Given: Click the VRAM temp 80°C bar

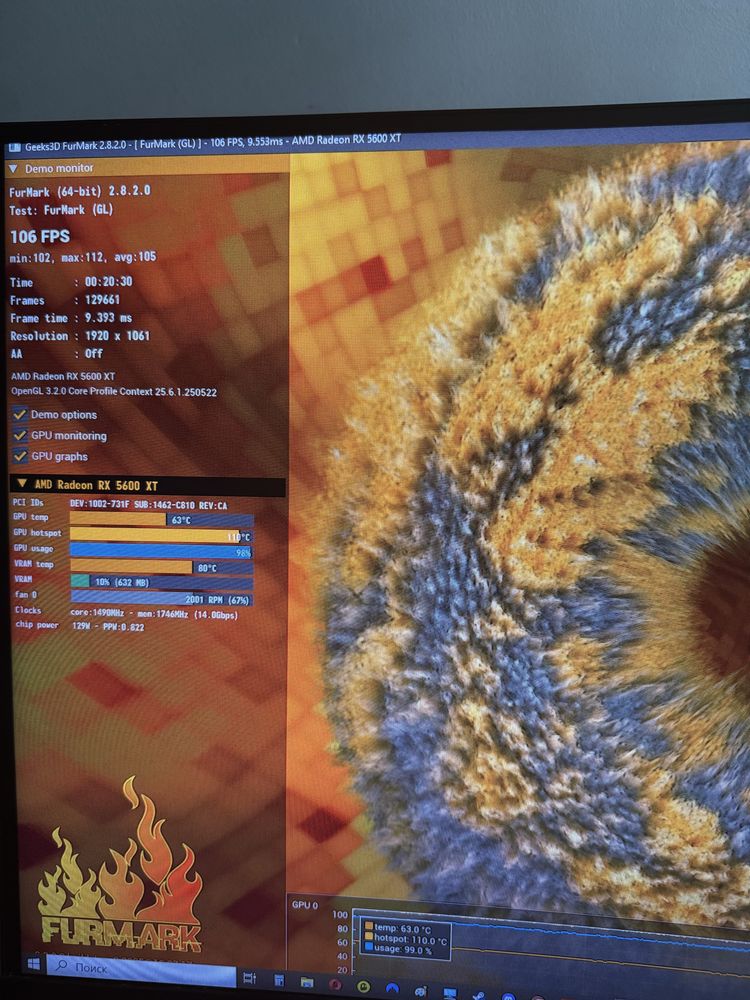Looking at the screenshot, I should (x=162, y=566).
